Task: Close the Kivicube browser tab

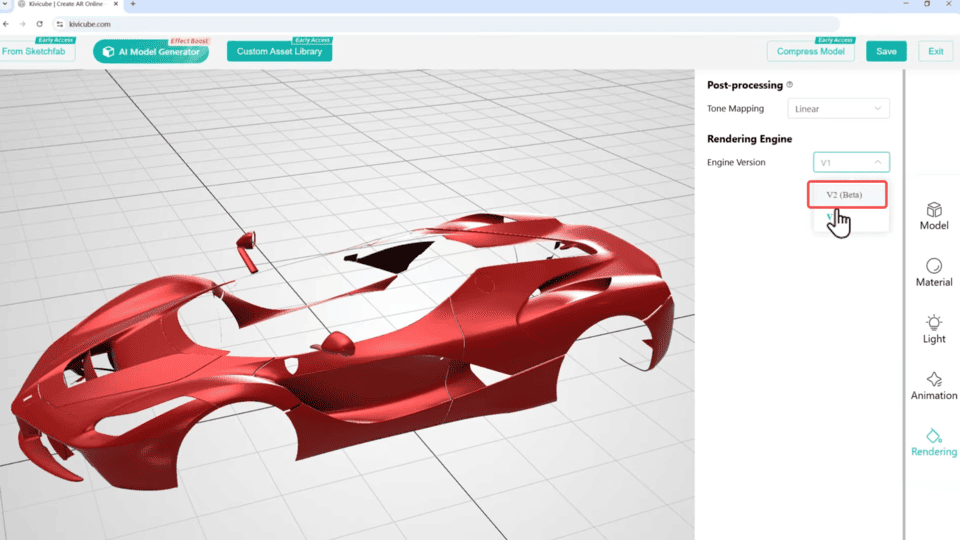Action: [116, 4]
